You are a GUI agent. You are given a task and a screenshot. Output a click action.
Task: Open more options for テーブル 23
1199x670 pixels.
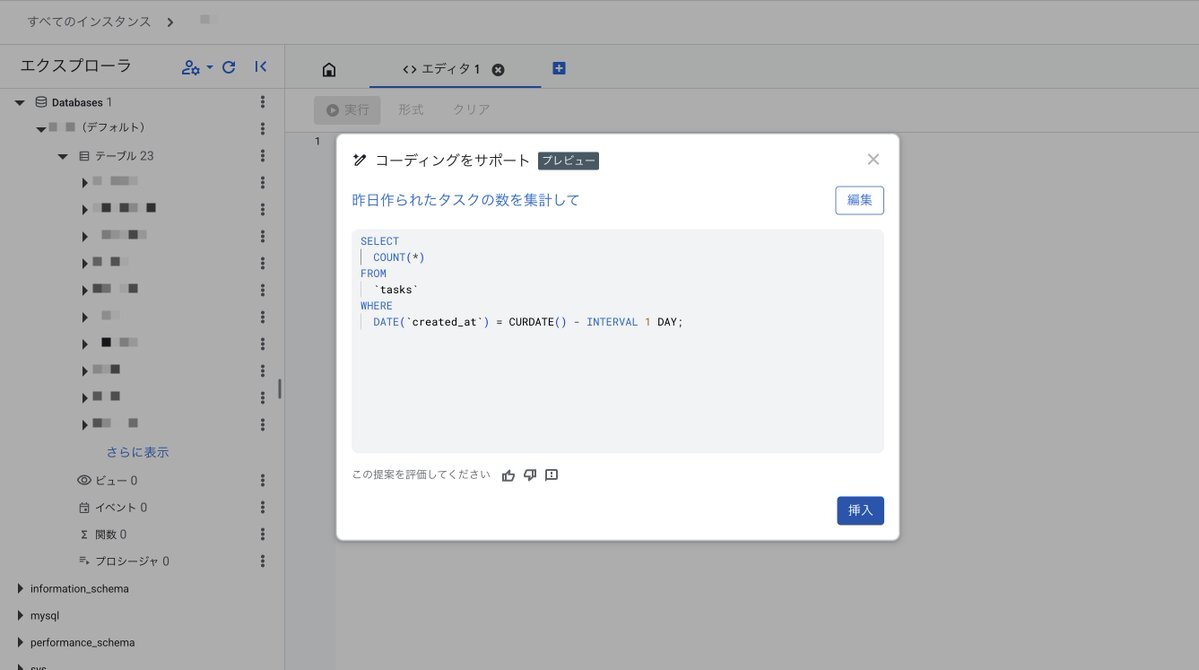click(262, 155)
